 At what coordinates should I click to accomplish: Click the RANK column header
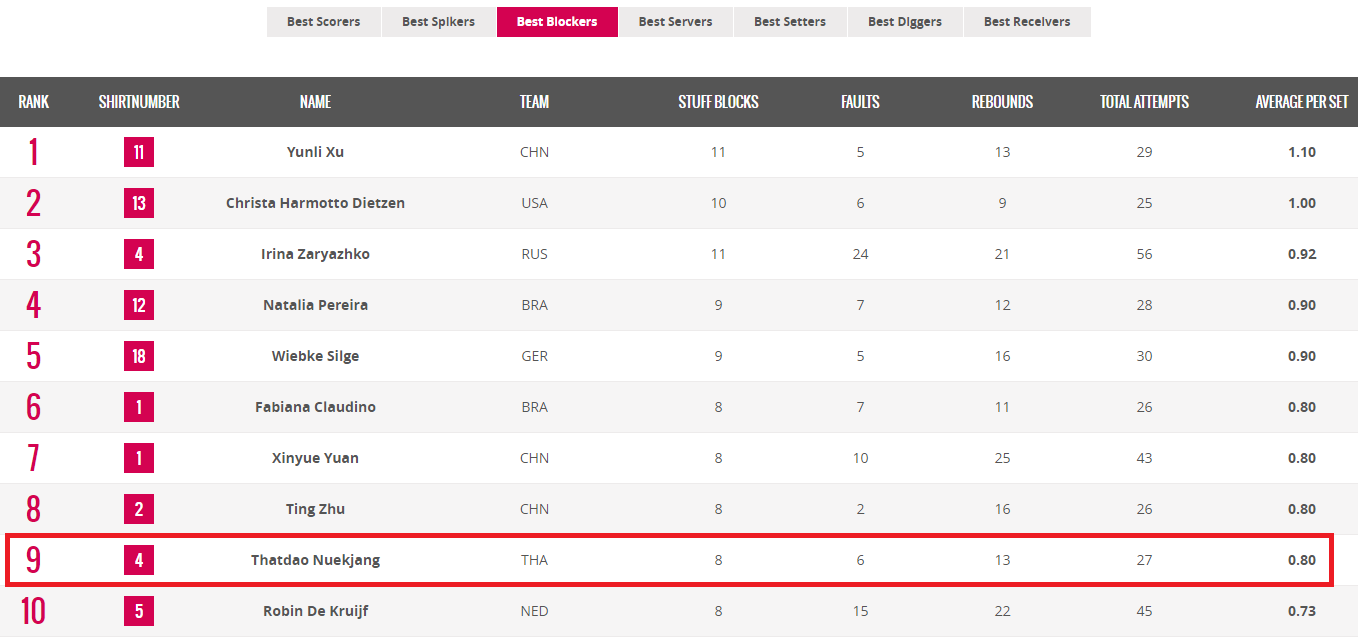point(34,102)
